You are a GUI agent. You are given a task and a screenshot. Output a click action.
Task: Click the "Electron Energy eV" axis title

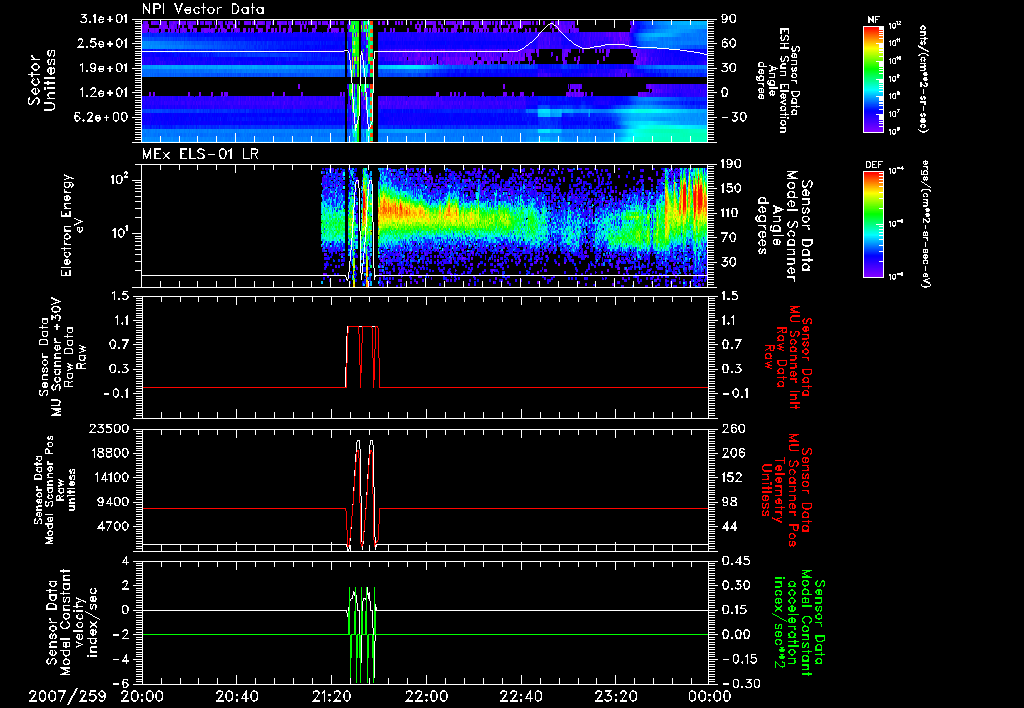point(74,225)
